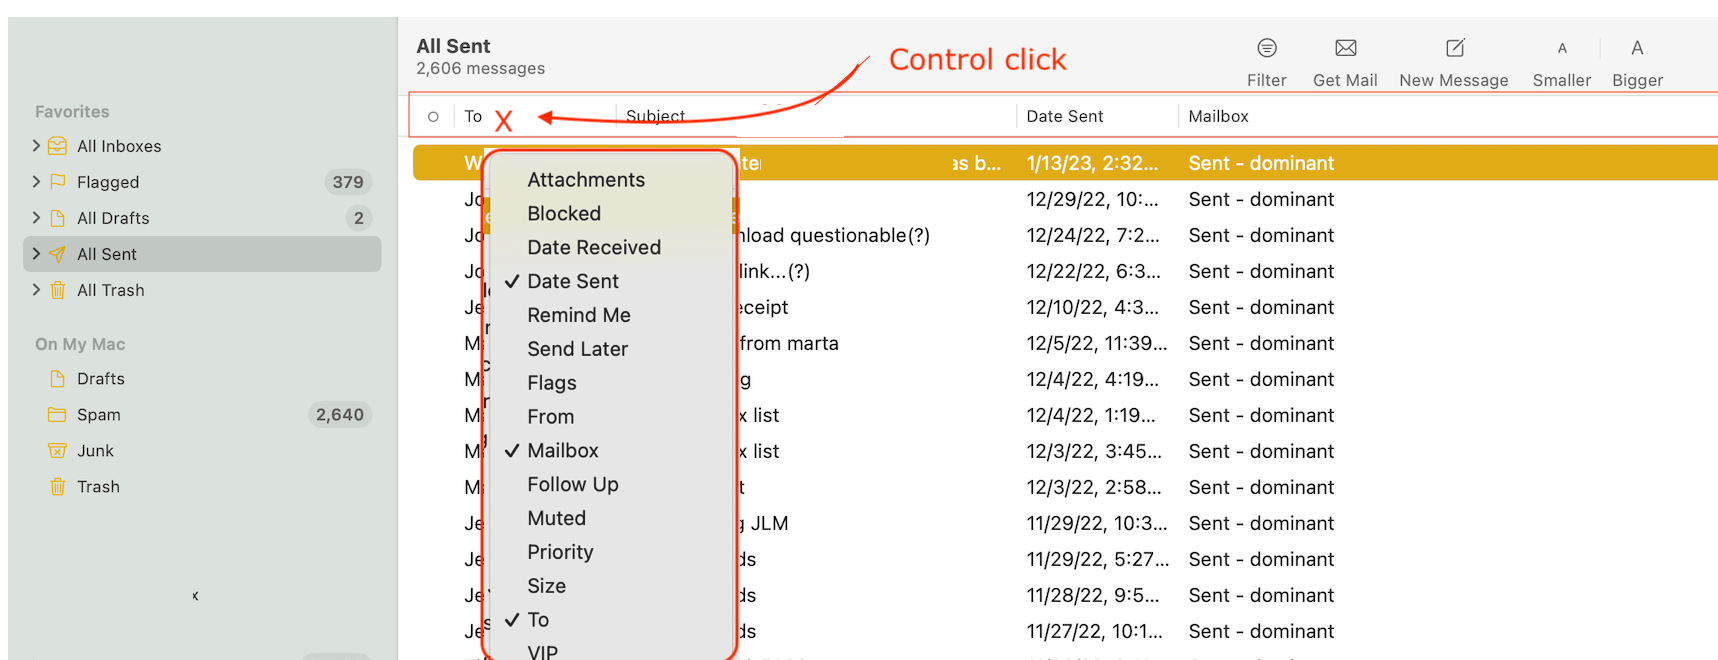Increase text size with the Bigger icon

coord(1637,47)
